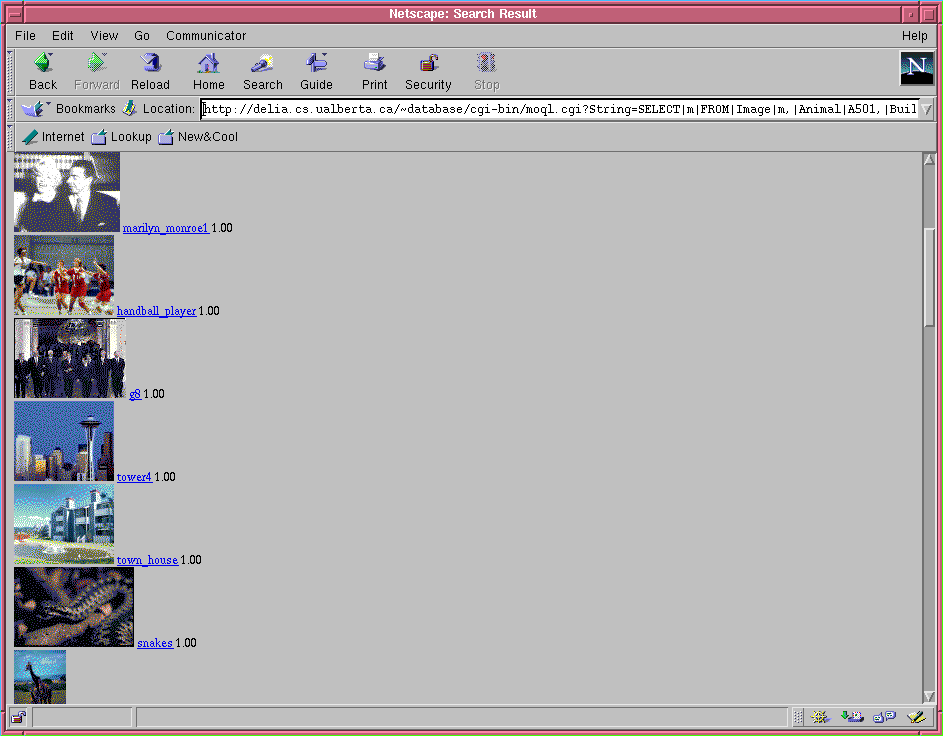The width and height of the screenshot is (943, 736).
Task: Click the security lock status icon
Action: point(19,717)
